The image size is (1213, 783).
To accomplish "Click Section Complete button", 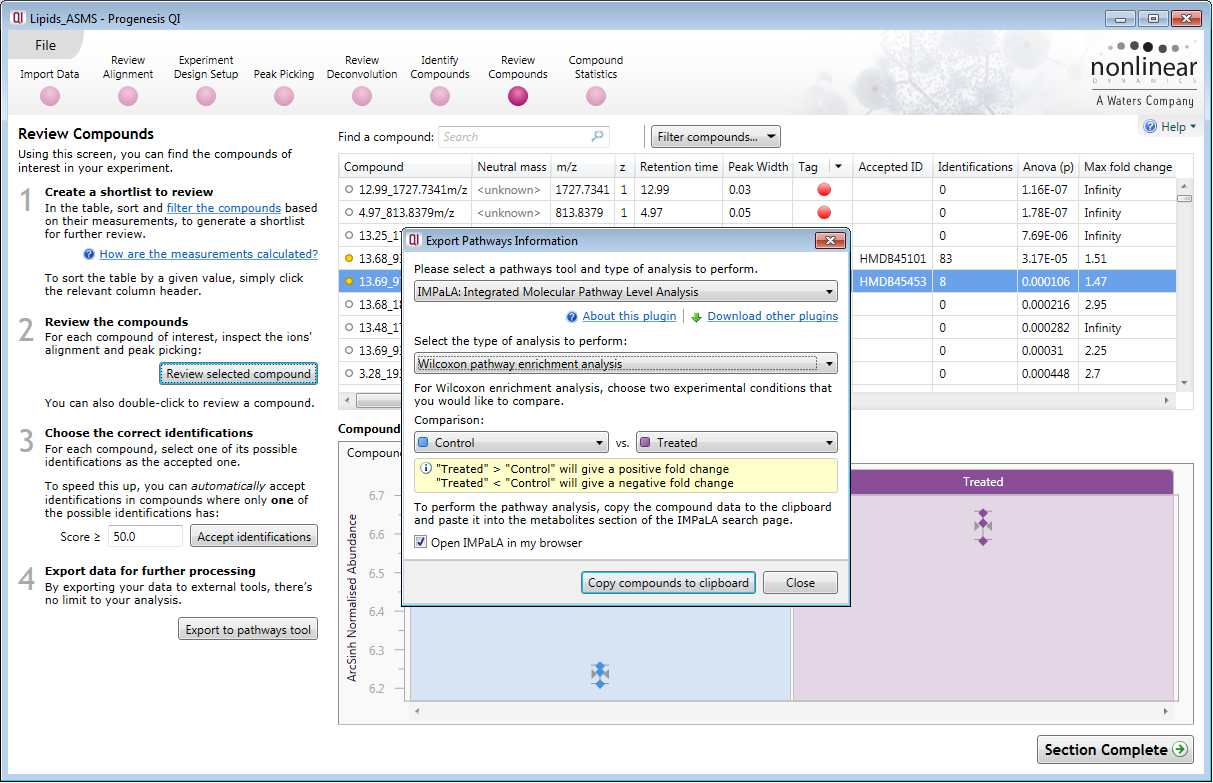I will tap(1115, 750).
